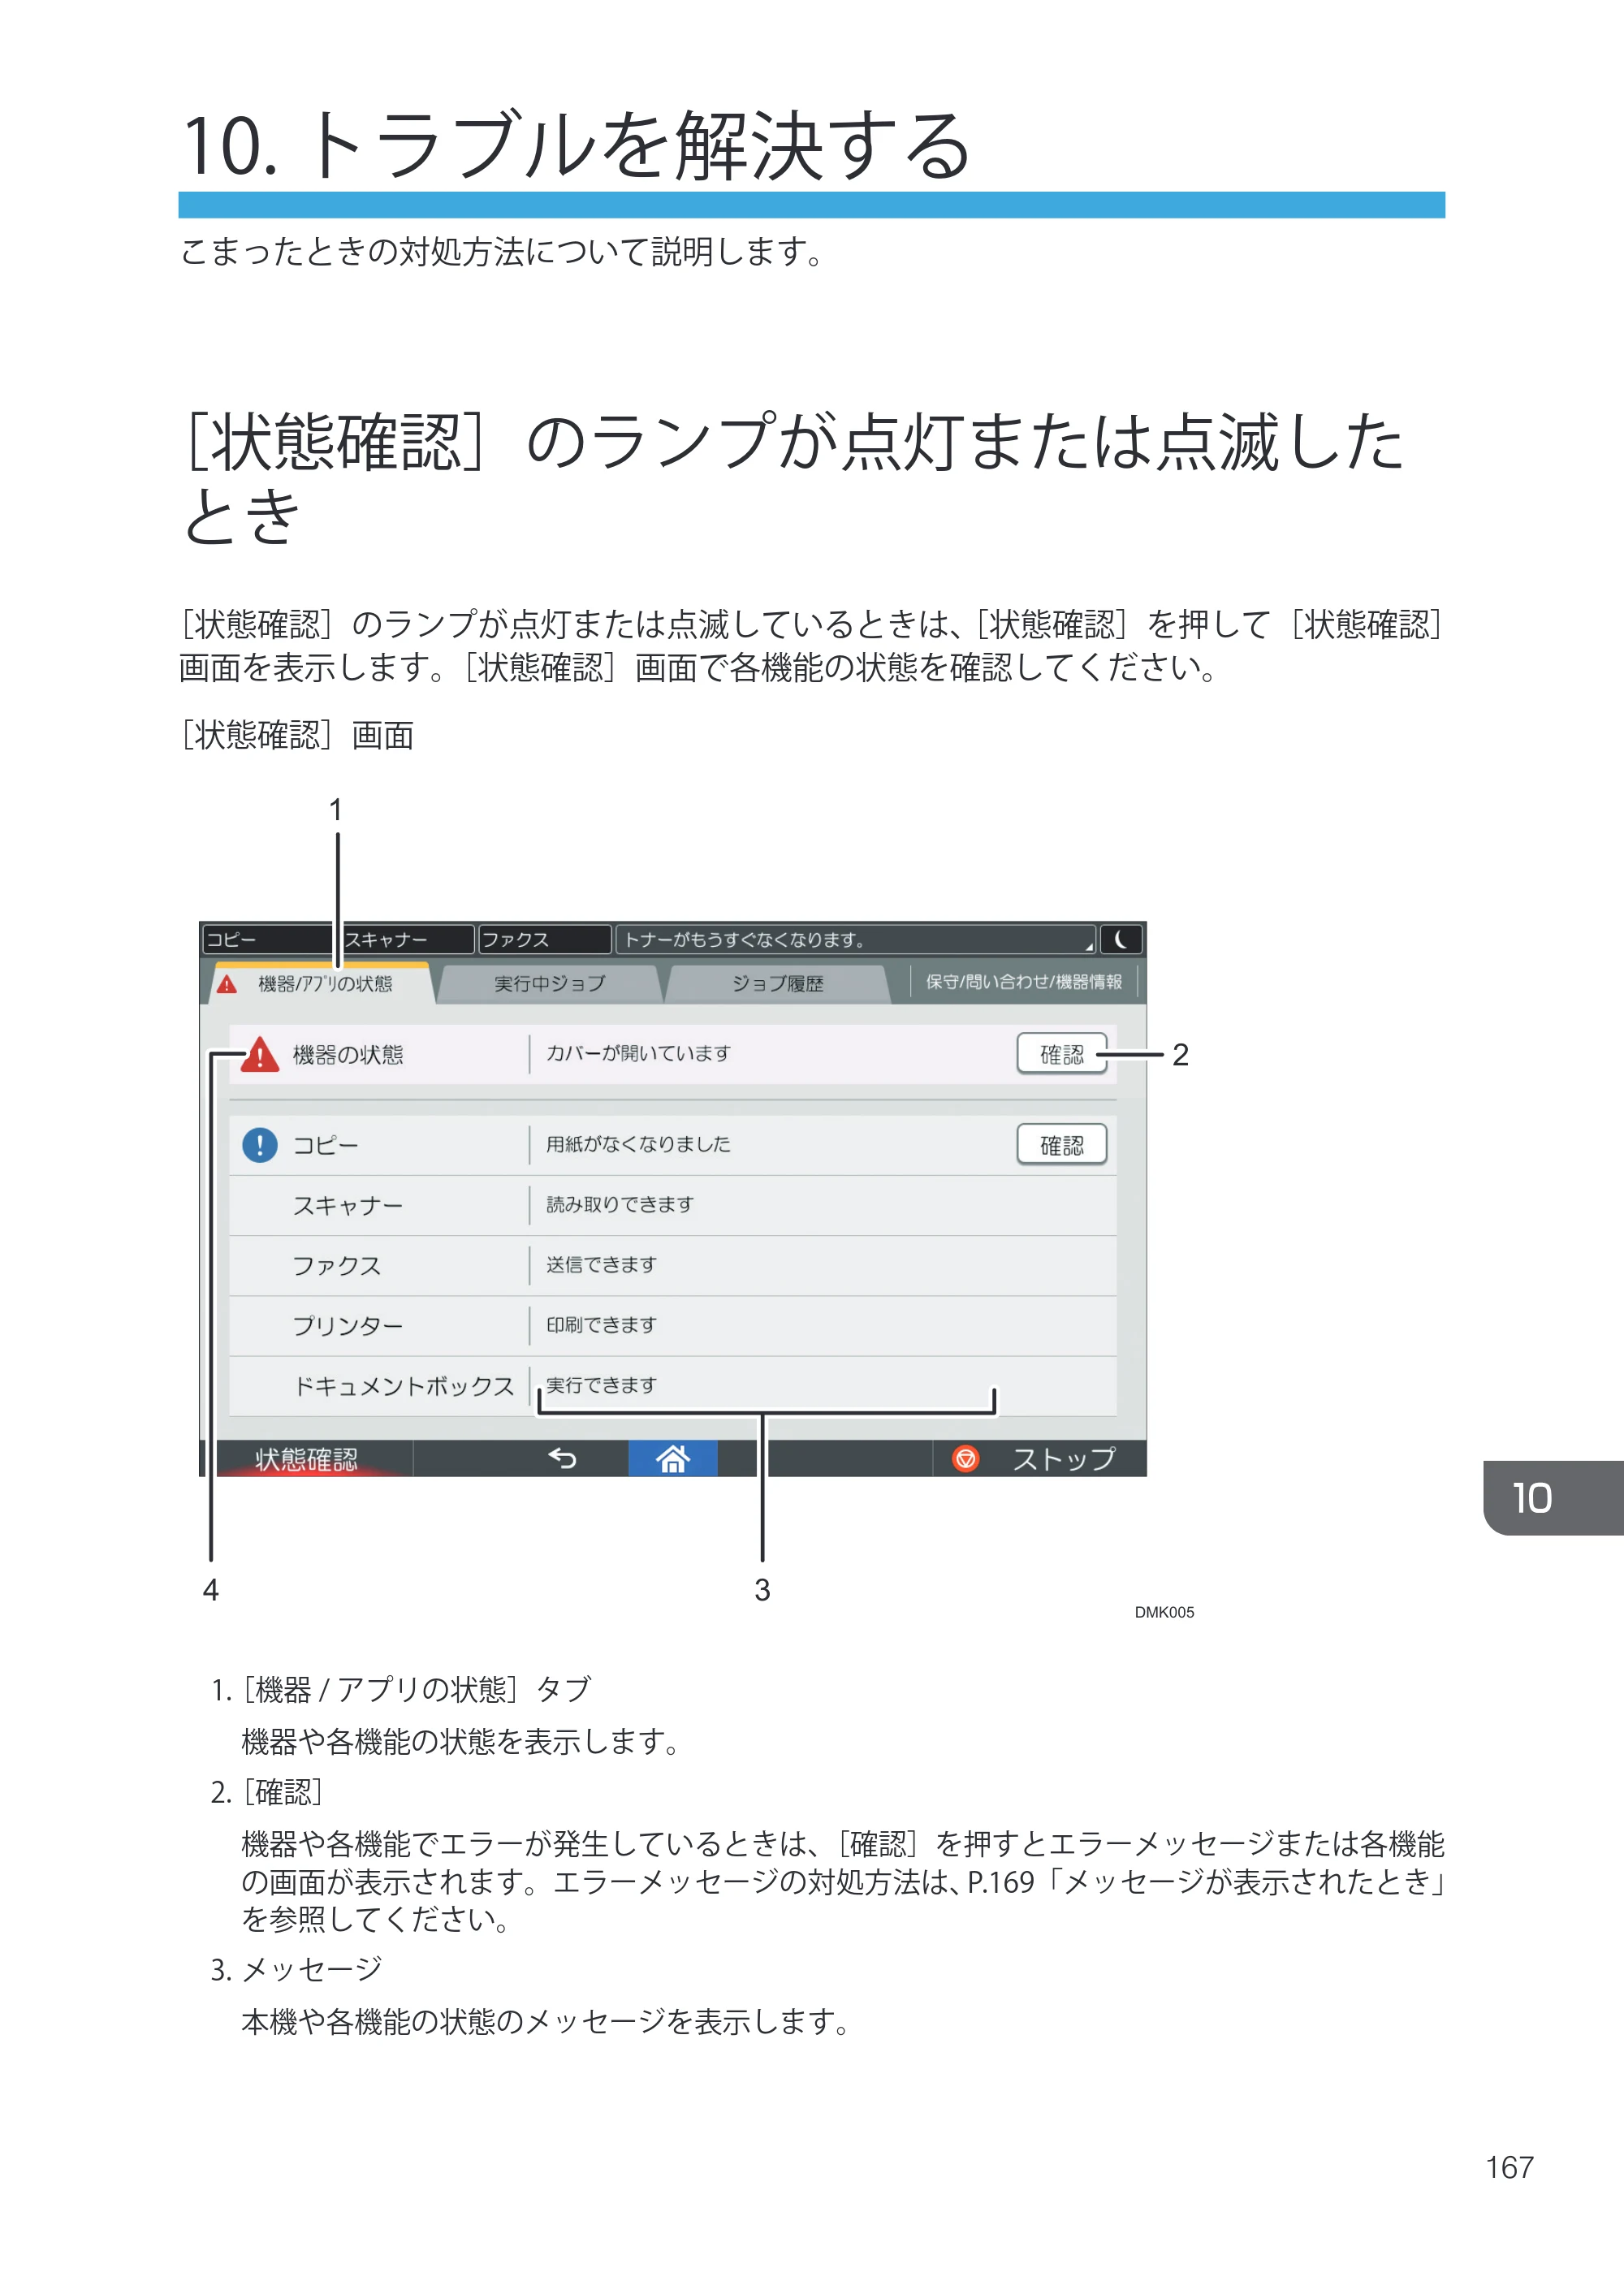Click the 印刷できます status text
The width and height of the screenshot is (1624, 2294).
point(601,1324)
